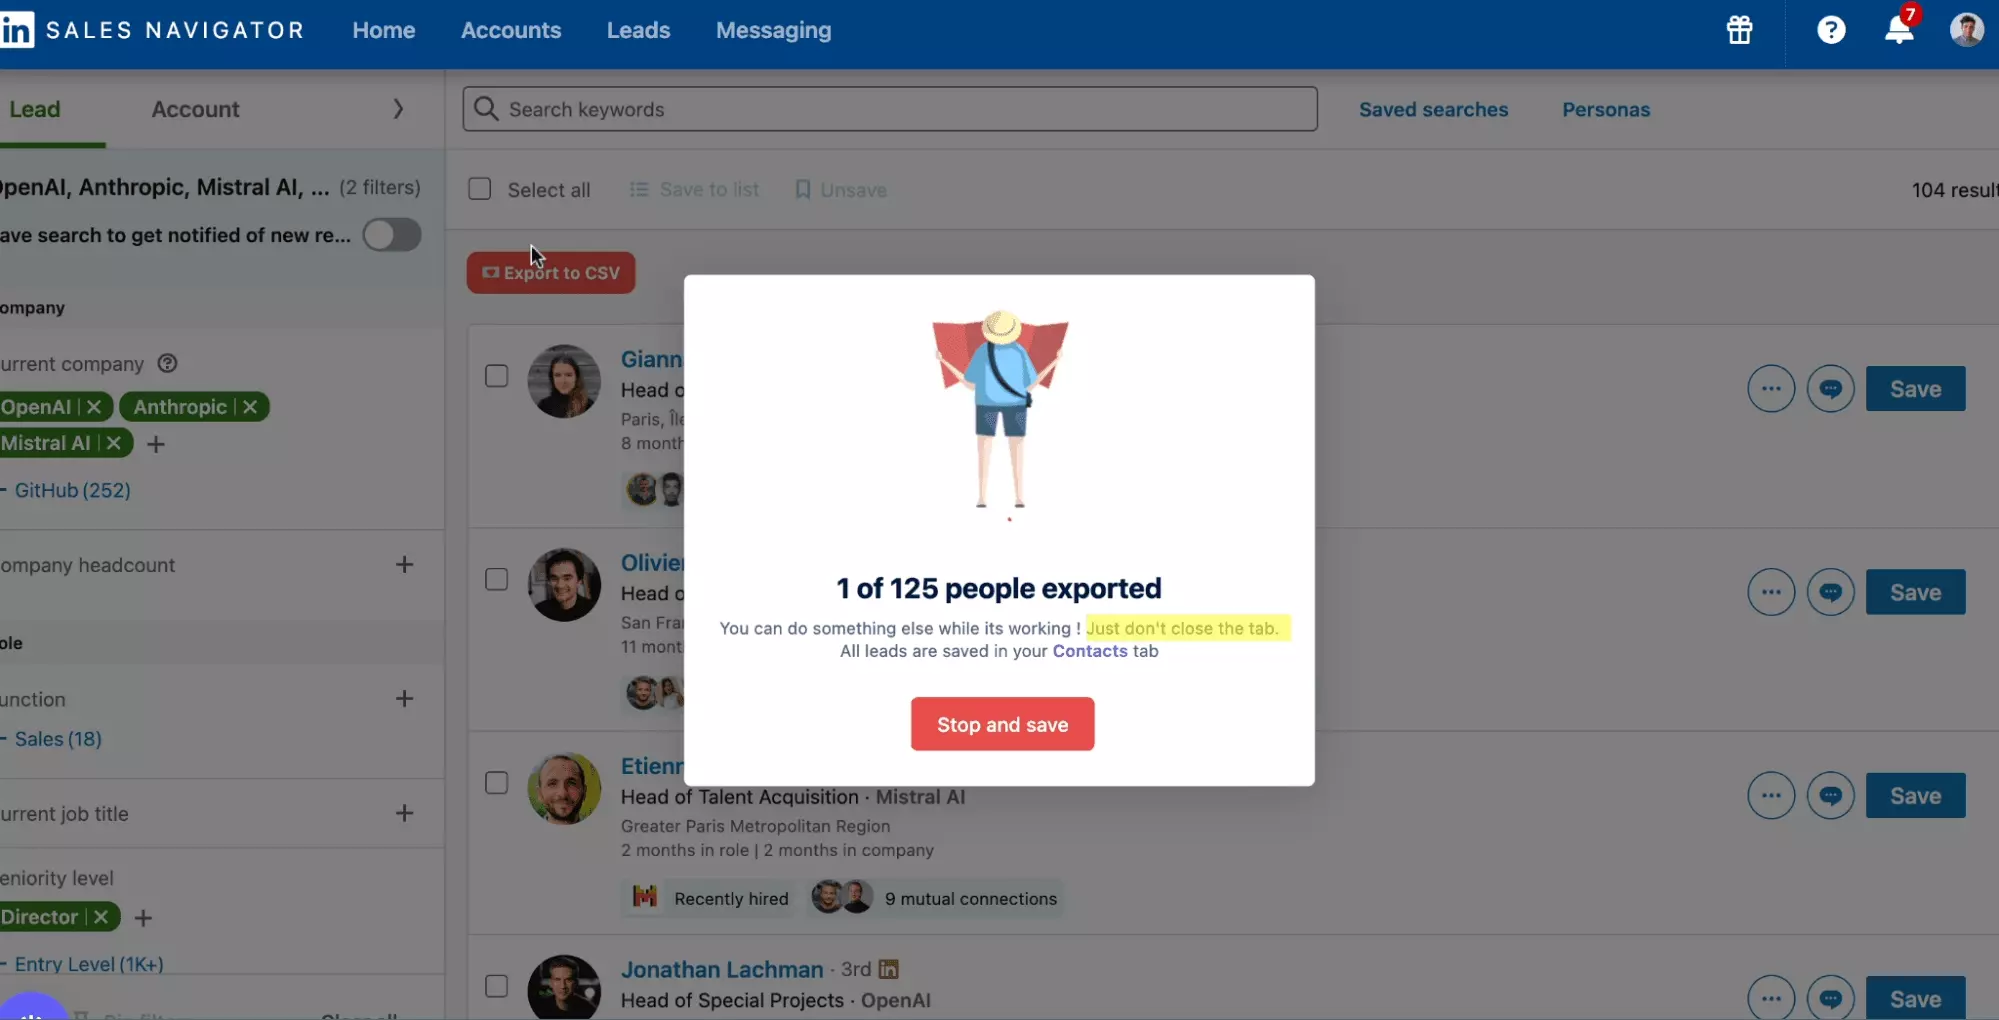This screenshot has height=1020, width=1999.
Task: Open the Leads menu
Action: (638, 30)
